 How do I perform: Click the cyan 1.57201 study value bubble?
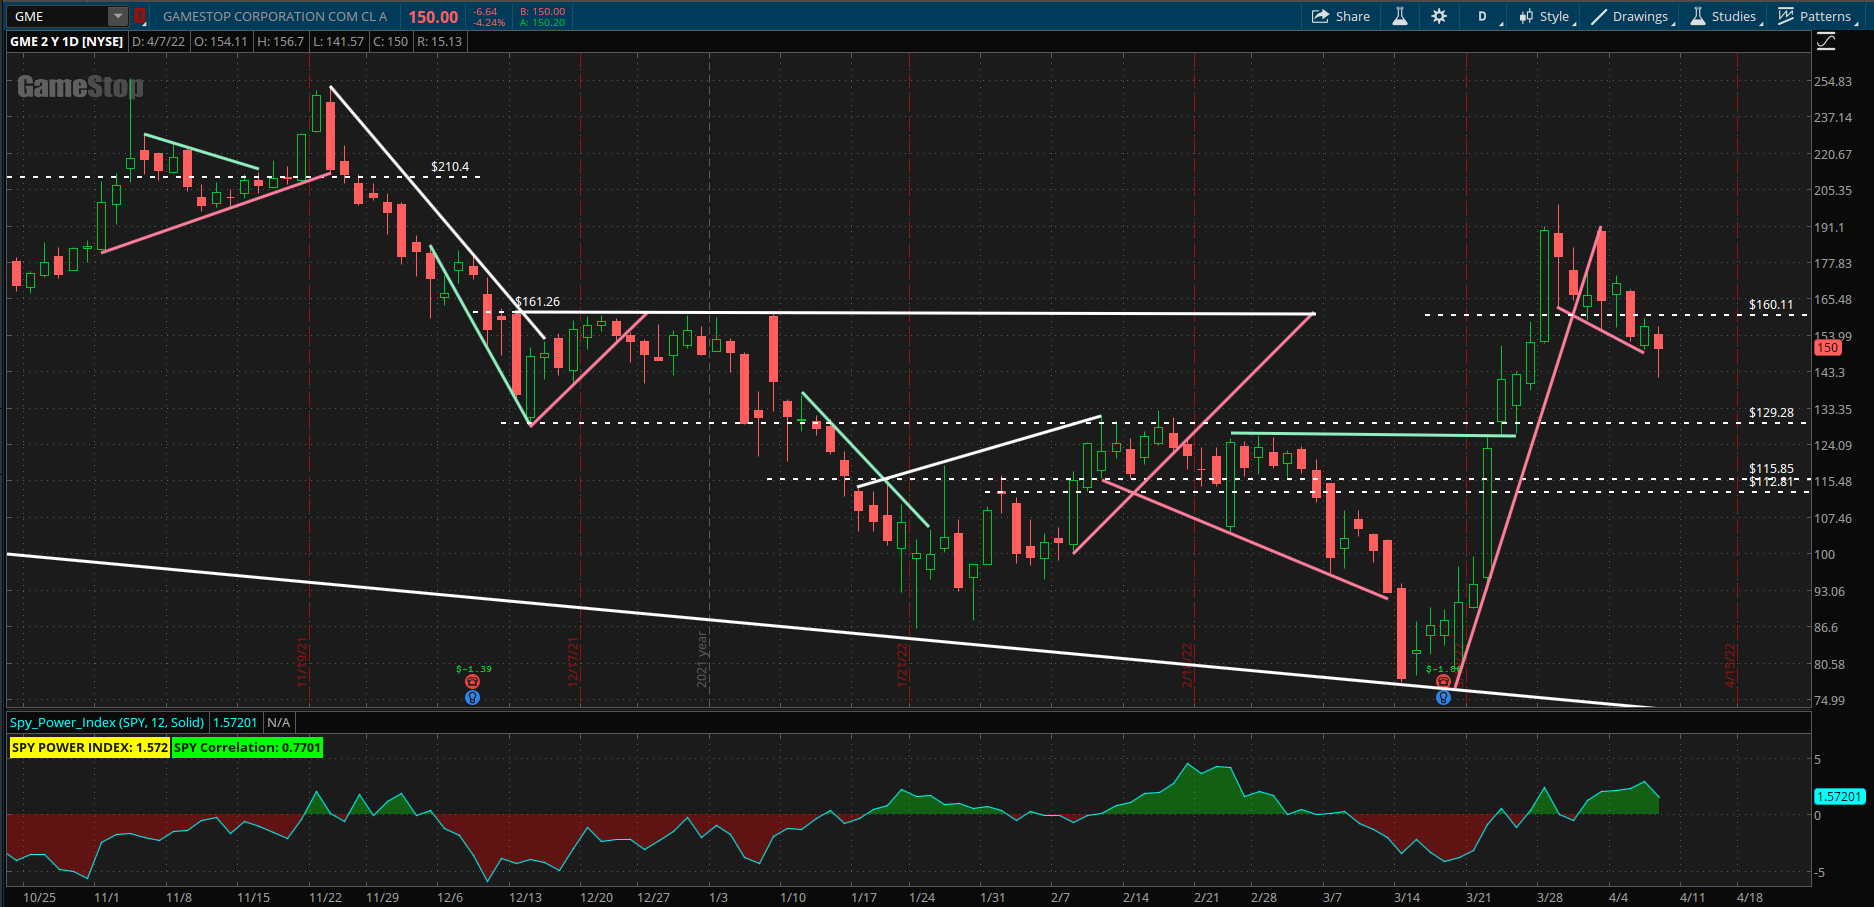pos(1839,796)
